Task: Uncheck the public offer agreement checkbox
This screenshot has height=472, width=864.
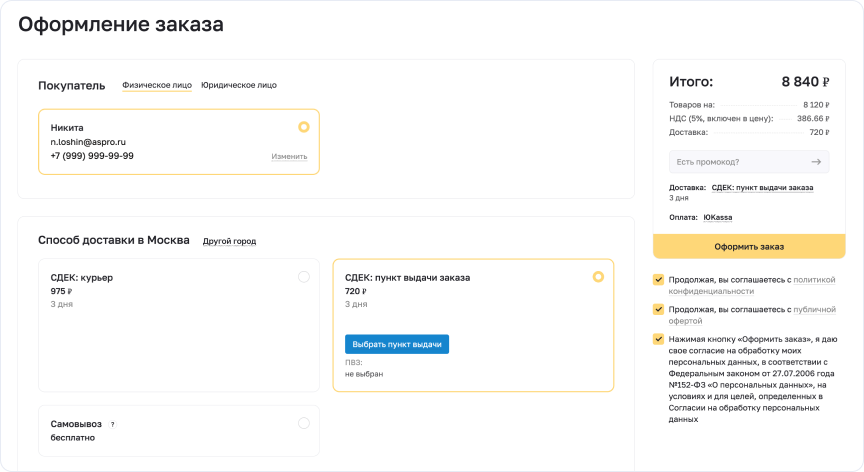Action: (658, 310)
